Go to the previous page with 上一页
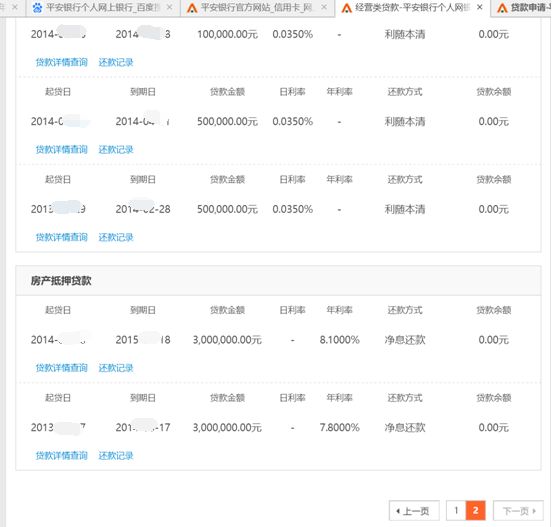The height and width of the screenshot is (527, 554). pyautogui.click(x=414, y=511)
